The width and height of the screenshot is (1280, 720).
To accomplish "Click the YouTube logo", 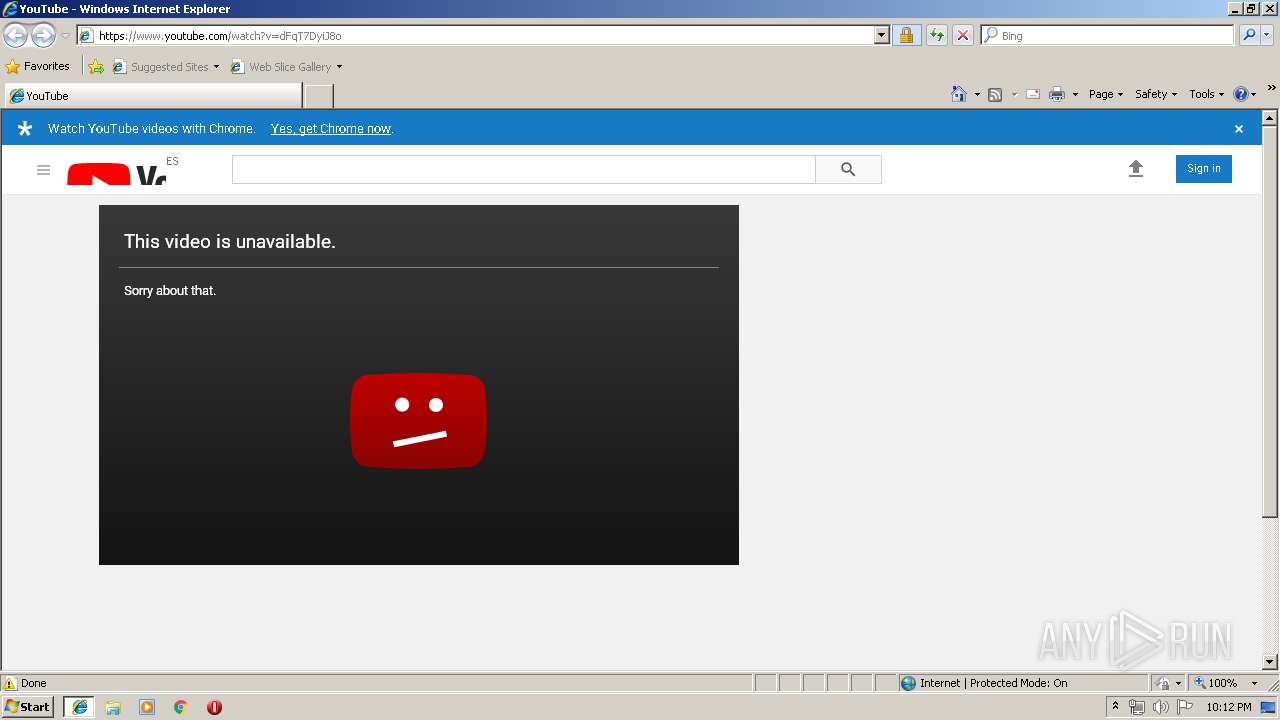I will click(117, 174).
